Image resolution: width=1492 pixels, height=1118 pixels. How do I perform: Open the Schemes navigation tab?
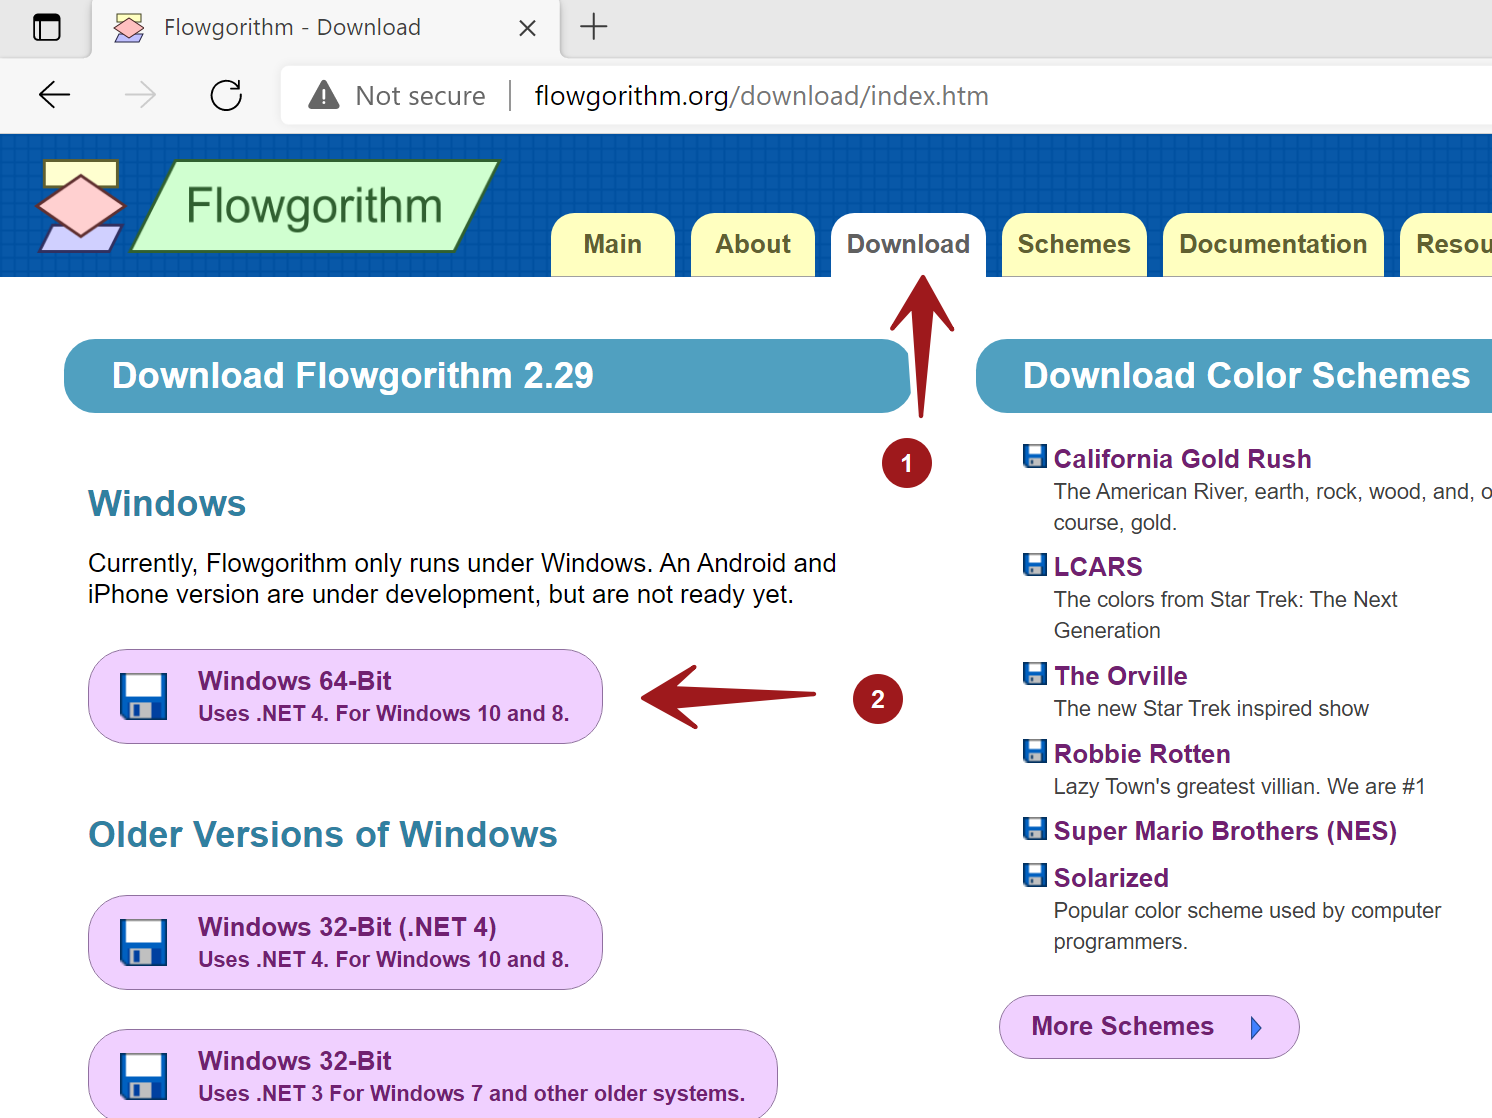pos(1073,245)
